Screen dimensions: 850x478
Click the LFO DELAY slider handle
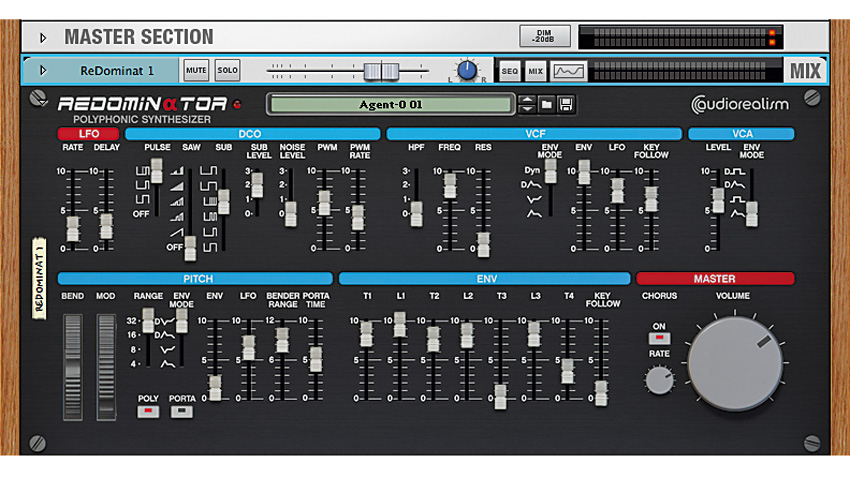(106, 226)
